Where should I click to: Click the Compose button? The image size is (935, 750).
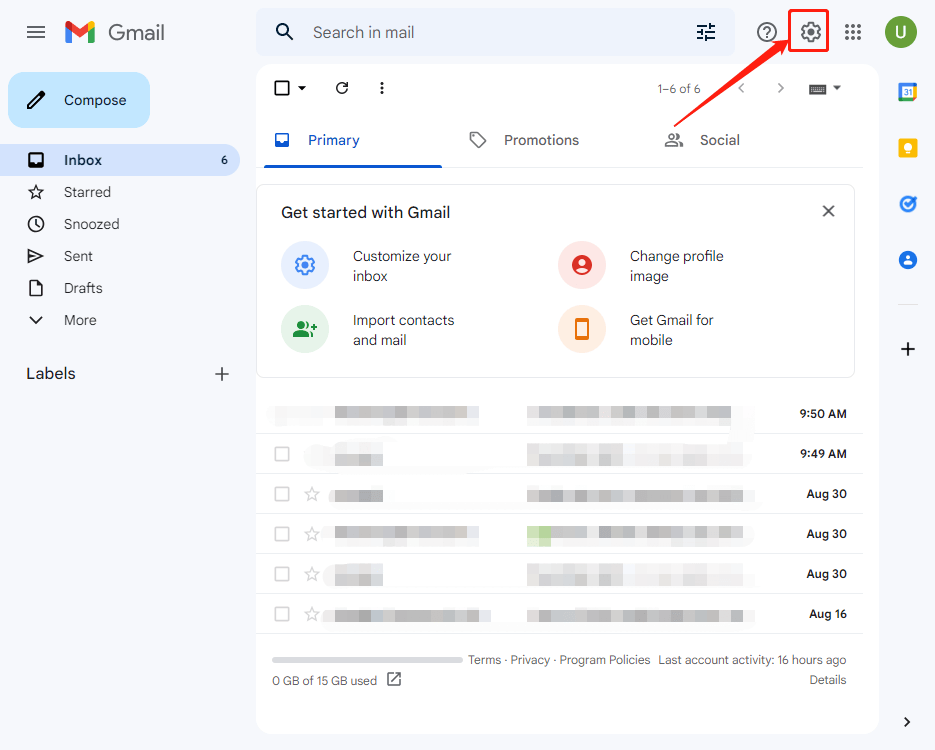pyautogui.click(x=79, y=100)
